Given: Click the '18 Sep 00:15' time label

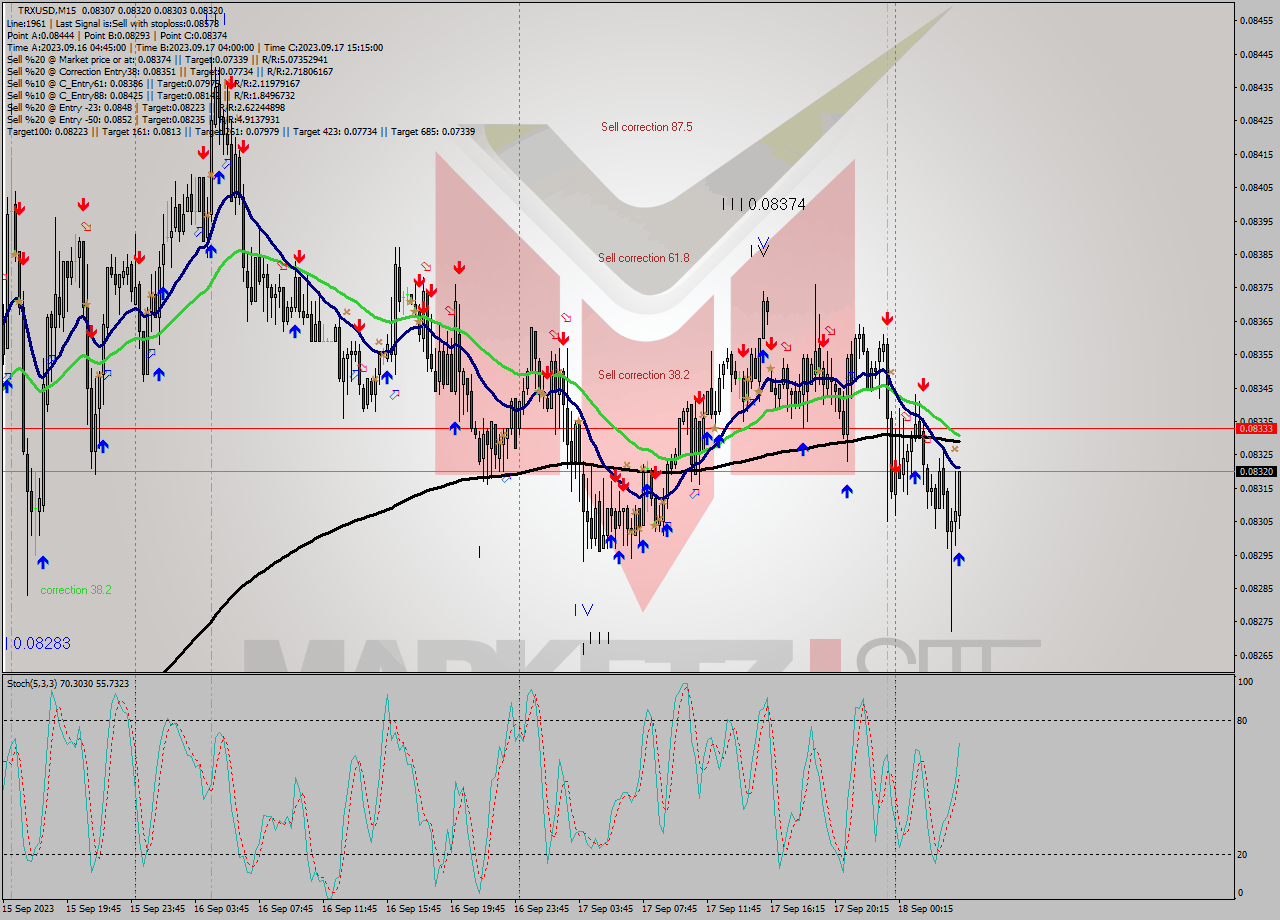Looking at the screenshot, I should point(925,908).
